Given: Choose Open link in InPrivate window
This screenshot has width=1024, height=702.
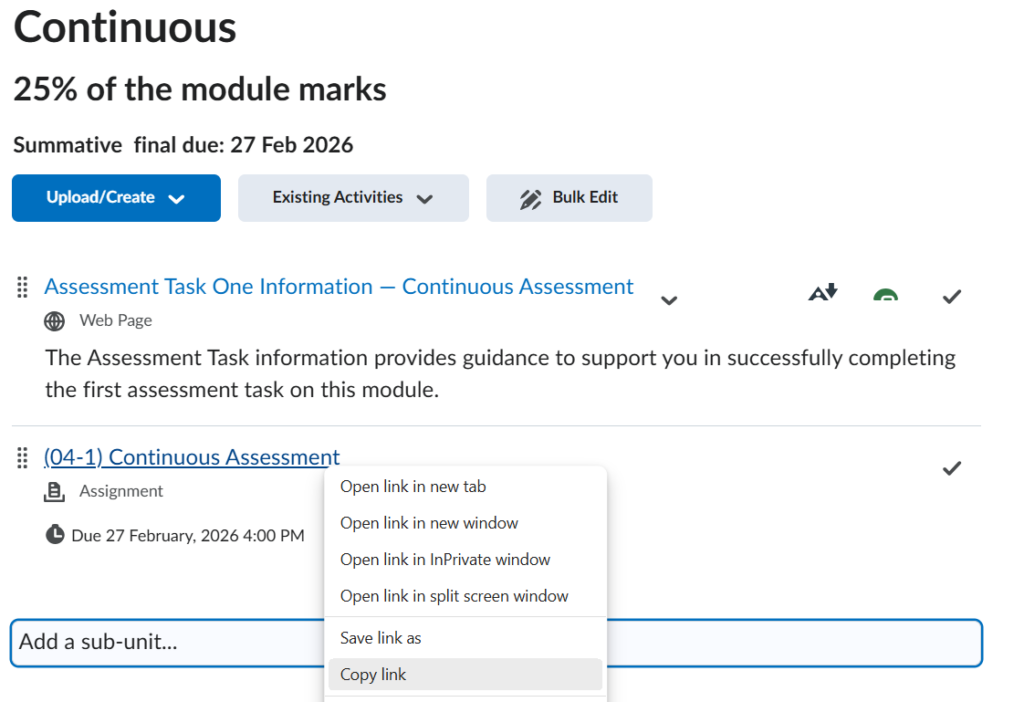Looking at the screenshot, I should 445,559.
